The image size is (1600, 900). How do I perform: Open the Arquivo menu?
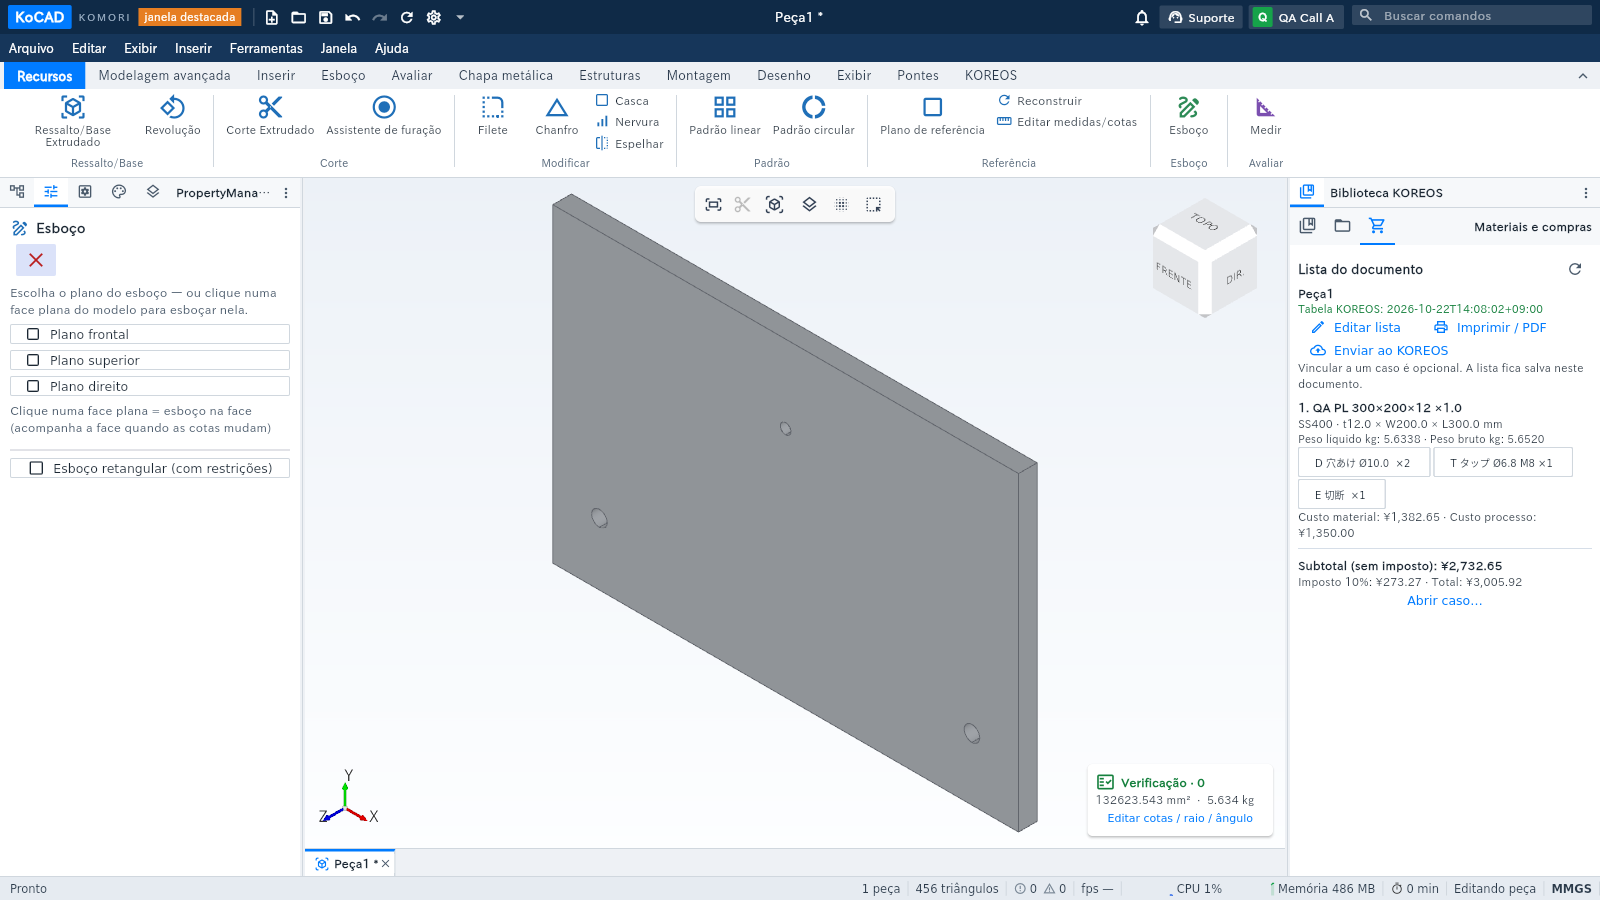click(31, 48)
